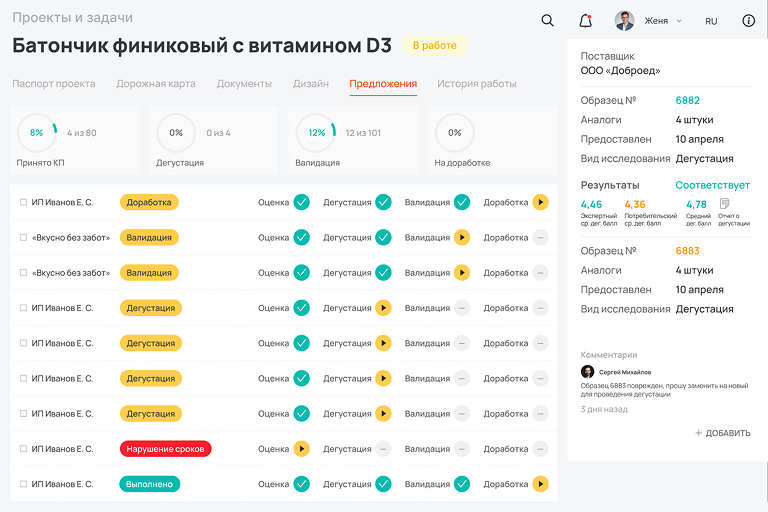Click yellow Доработка play icon in Выполнено row

[x=540, y=484]
